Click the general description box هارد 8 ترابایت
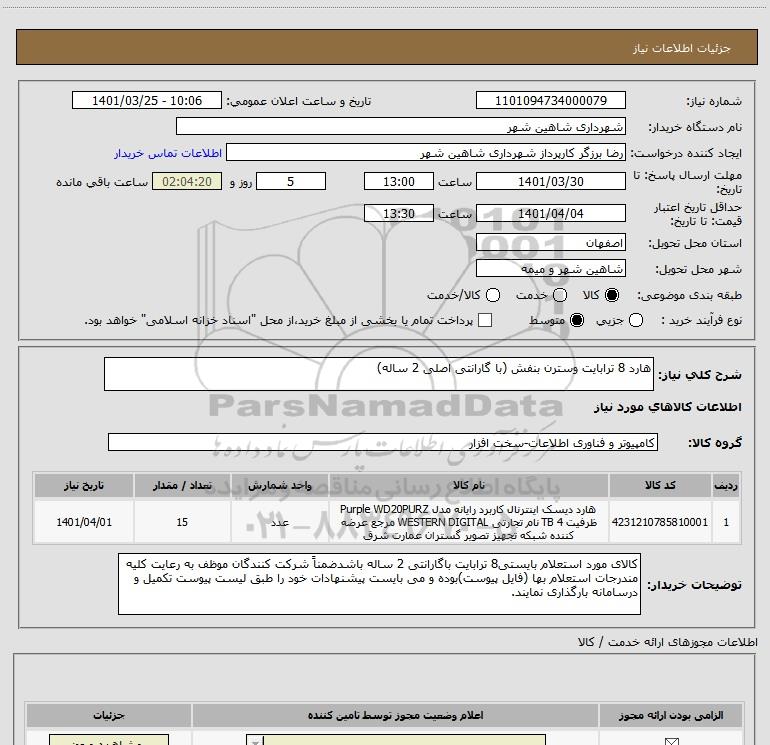 (x=379, y=374)
